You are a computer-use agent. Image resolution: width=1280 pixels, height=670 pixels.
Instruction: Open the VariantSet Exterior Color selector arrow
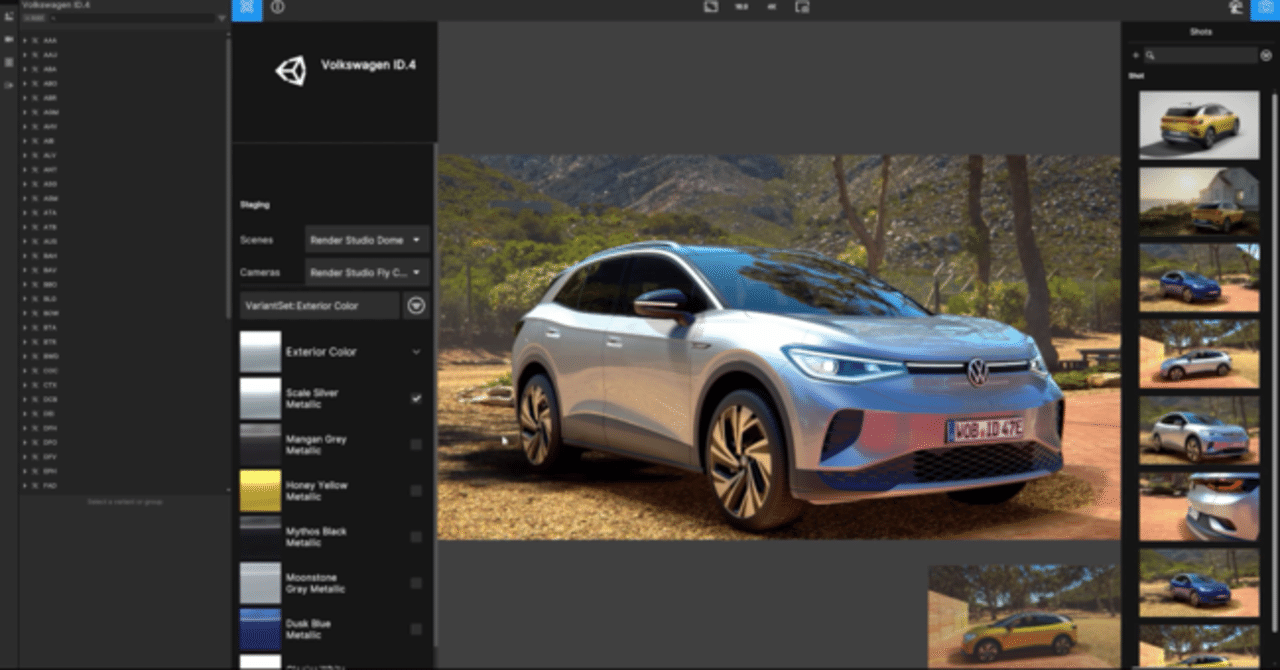pyautogui.click(x=417, y=305)
